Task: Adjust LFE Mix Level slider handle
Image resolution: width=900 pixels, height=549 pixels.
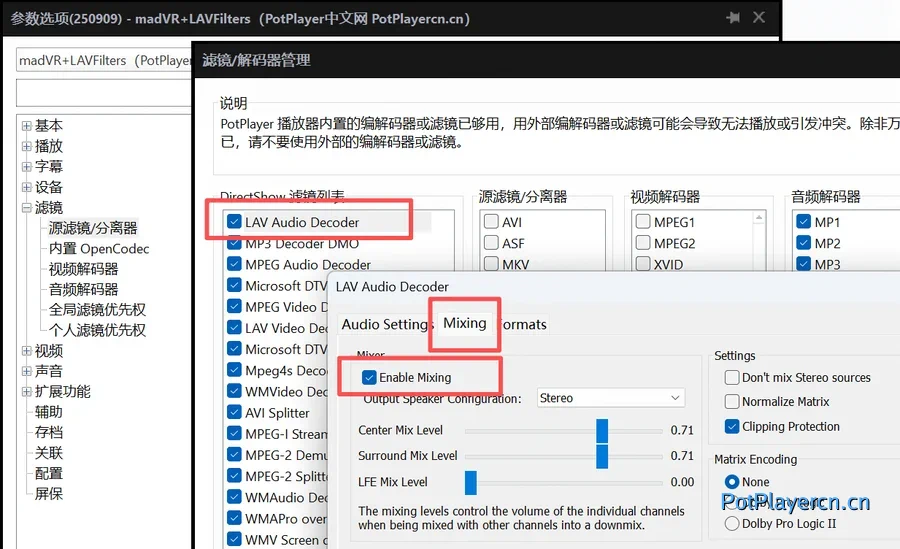Action: tap(471, 482)
